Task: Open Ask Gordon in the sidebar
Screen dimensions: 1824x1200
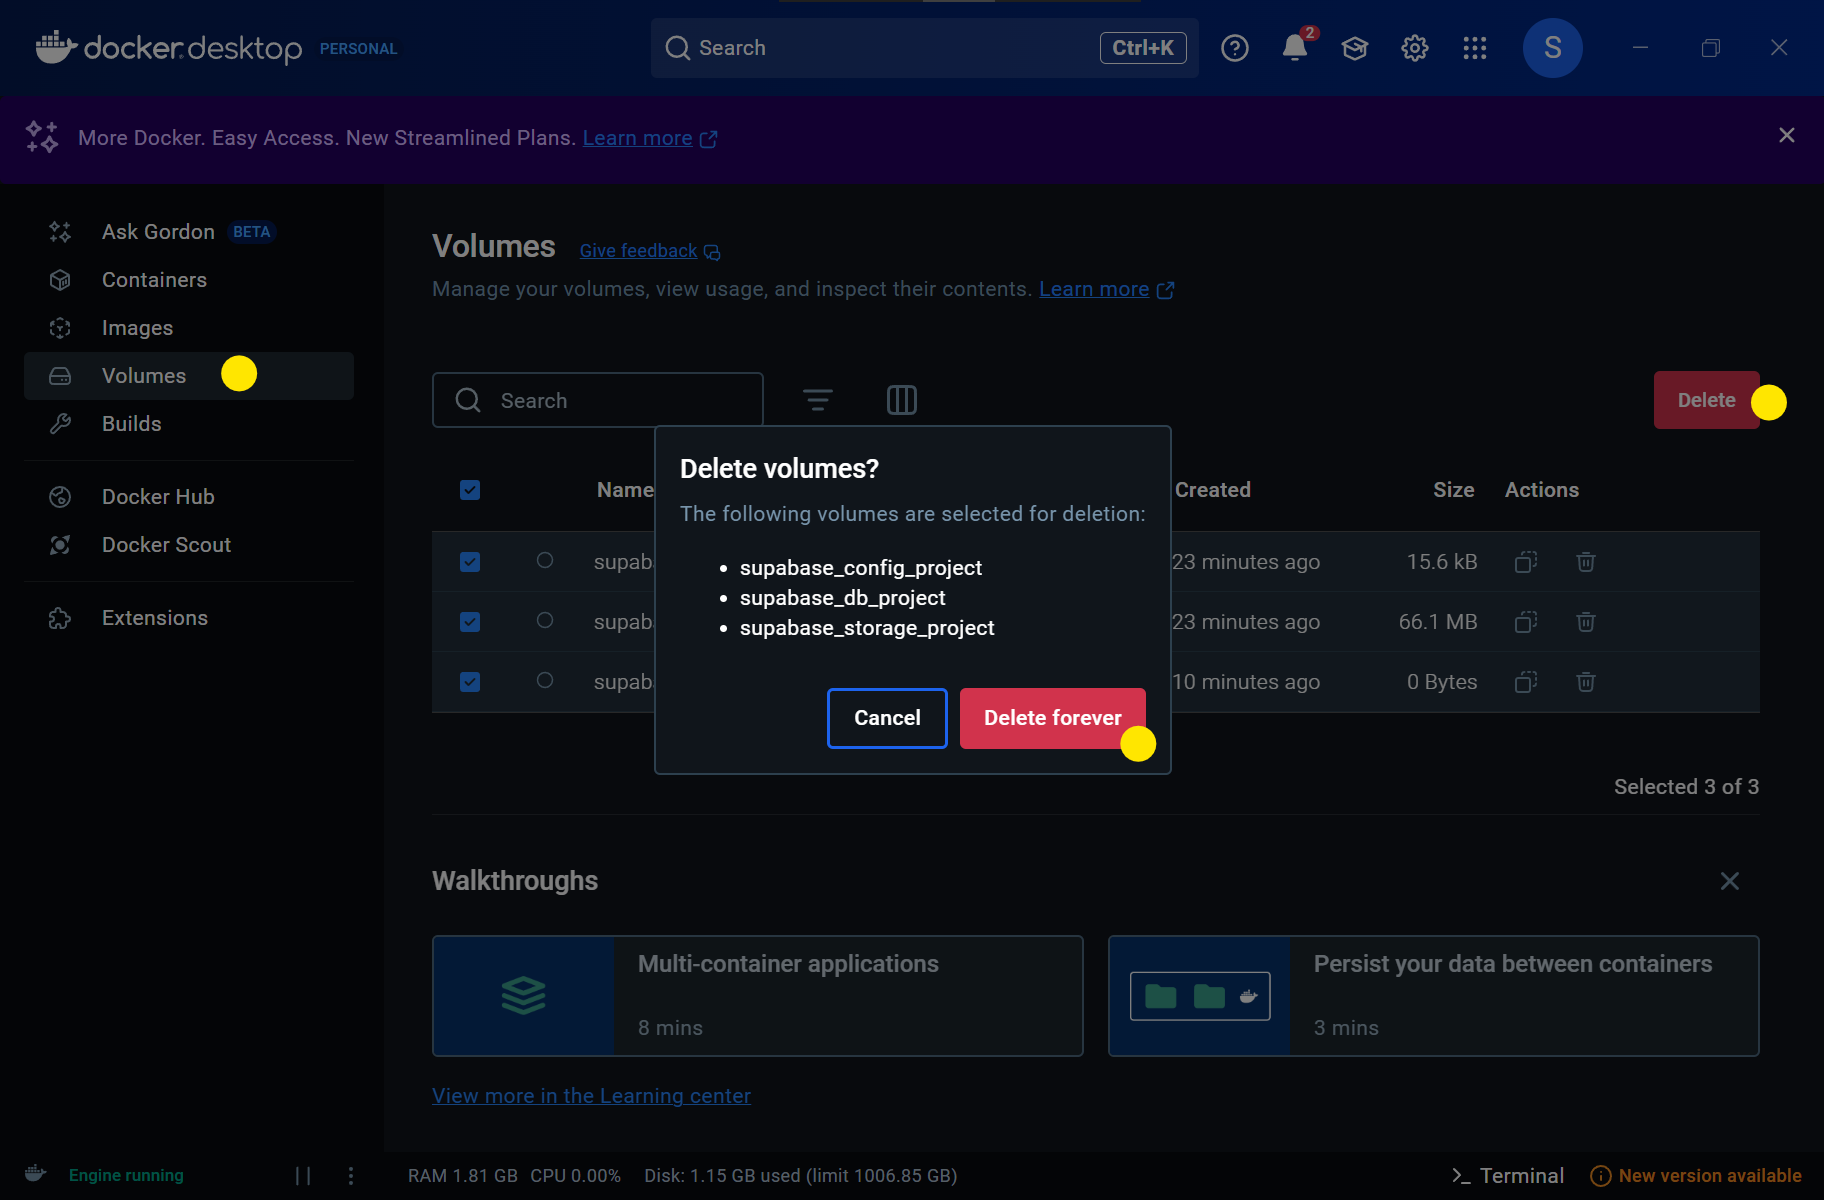Action: (x=189, y=232)
